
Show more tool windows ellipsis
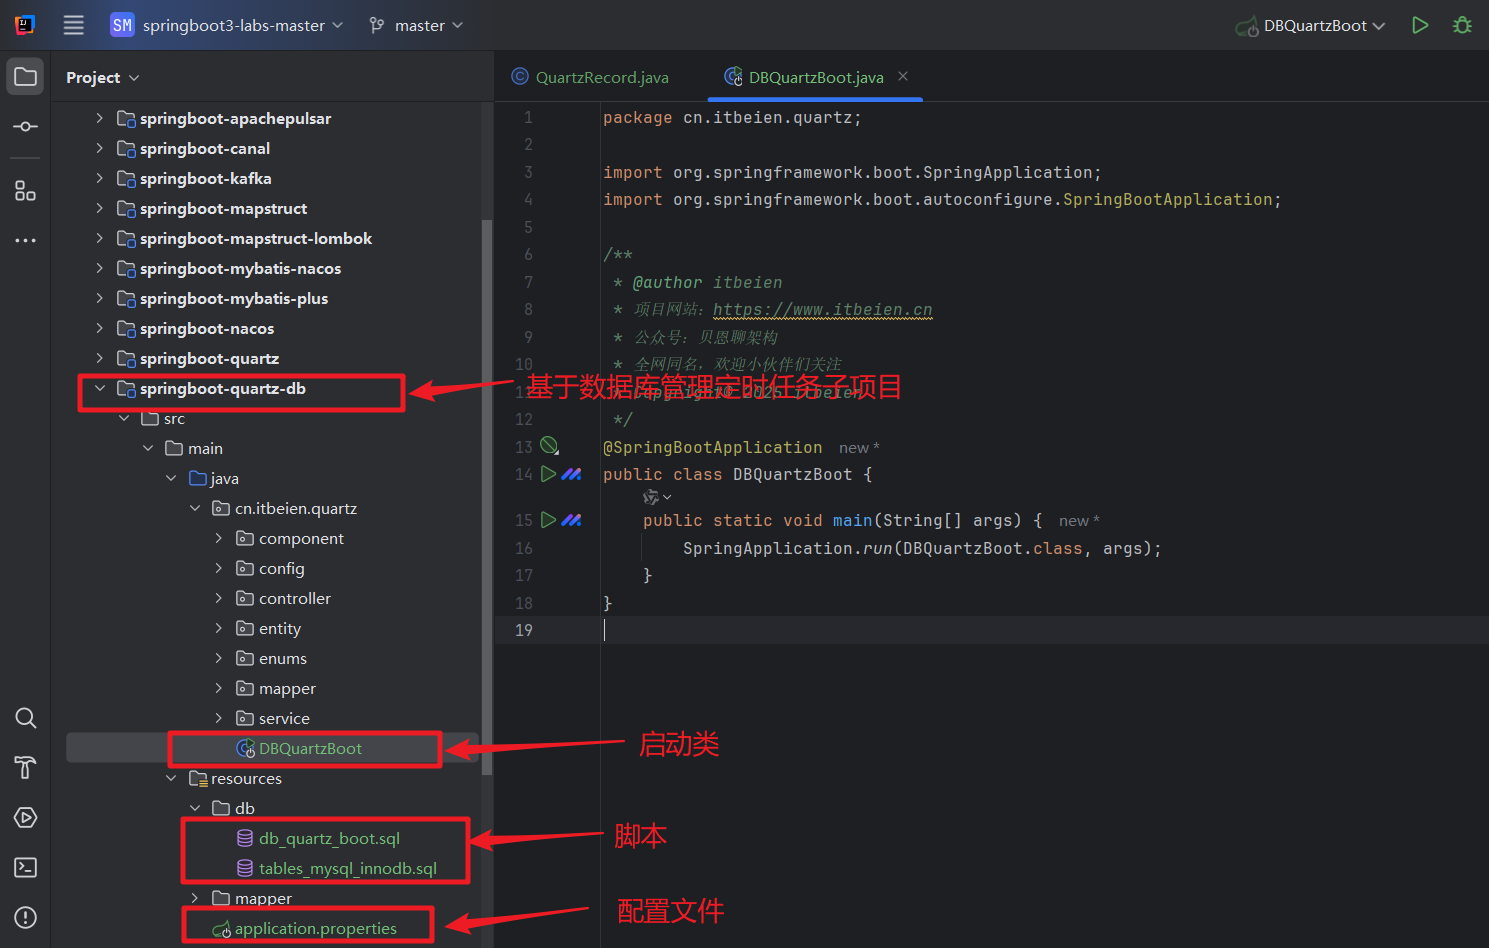click(26, 240)
